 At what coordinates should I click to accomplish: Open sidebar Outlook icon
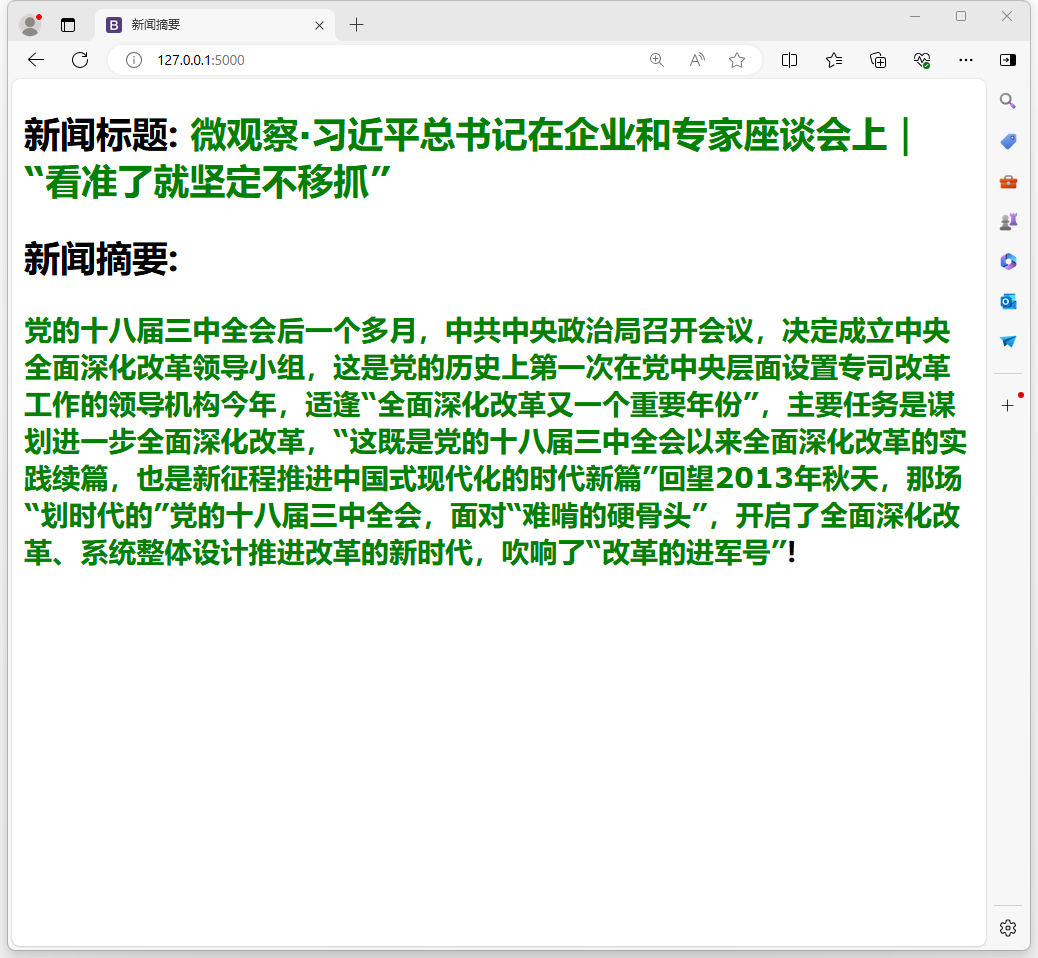(x=1008, y=301)
